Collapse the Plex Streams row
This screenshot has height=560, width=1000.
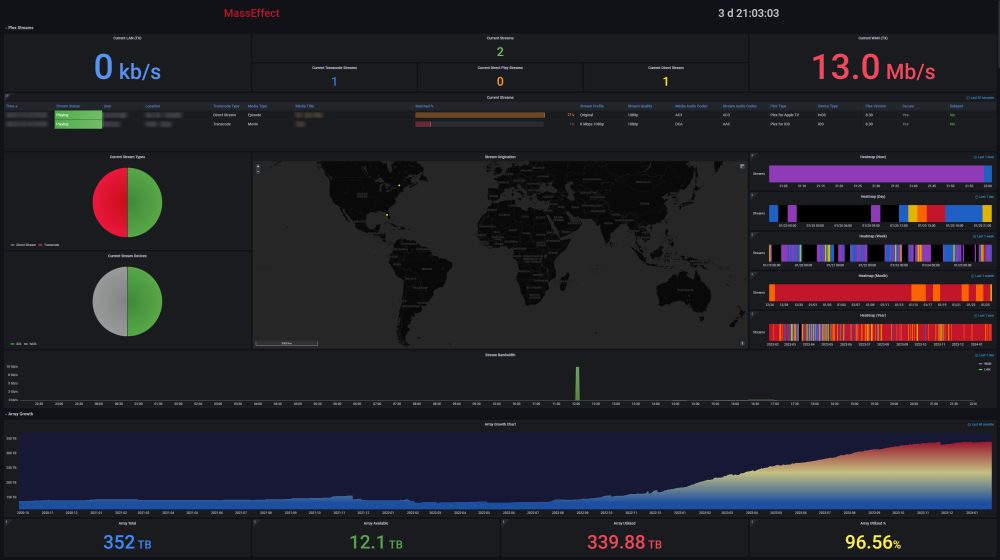coord(20,28)
